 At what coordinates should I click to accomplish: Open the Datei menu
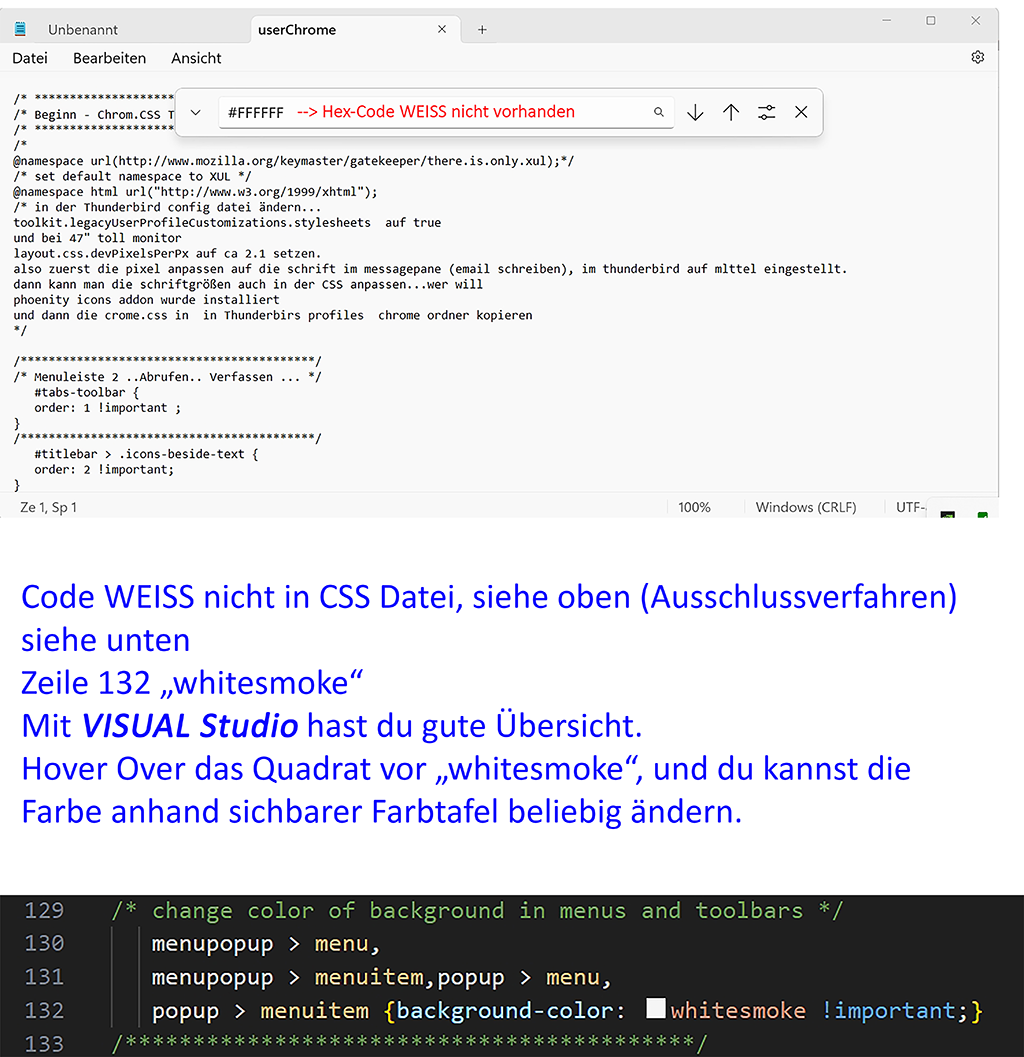(30, 58)
